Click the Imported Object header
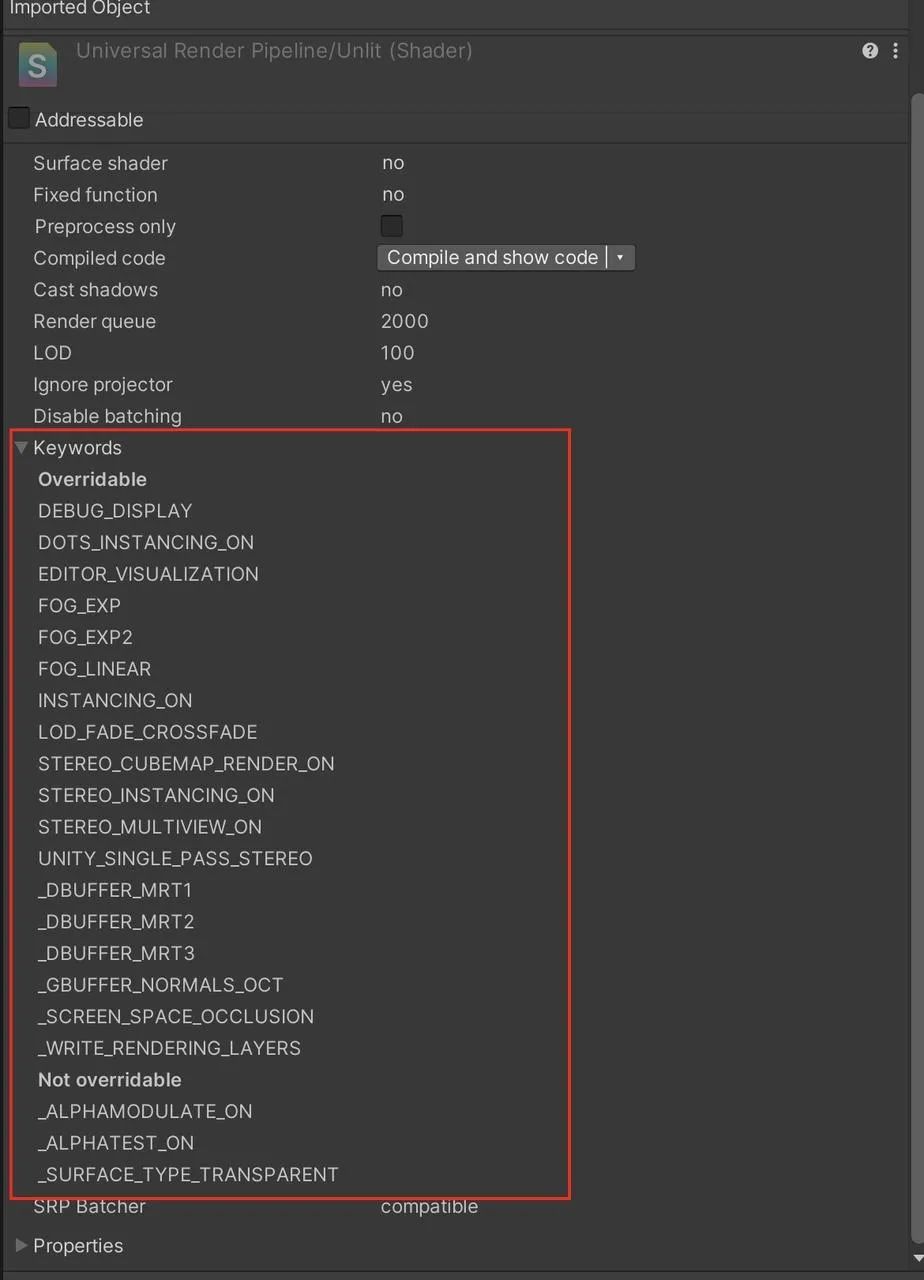Viewport: 924px width, 1280px height. click(x=80, y=9)
